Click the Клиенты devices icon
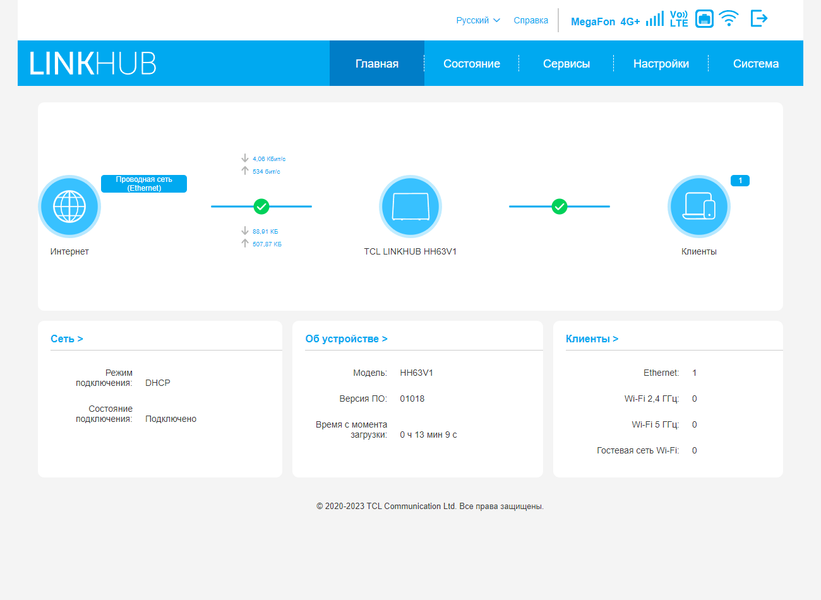The image size is (821, 600). pyautogui.click(x=698, y=206)
